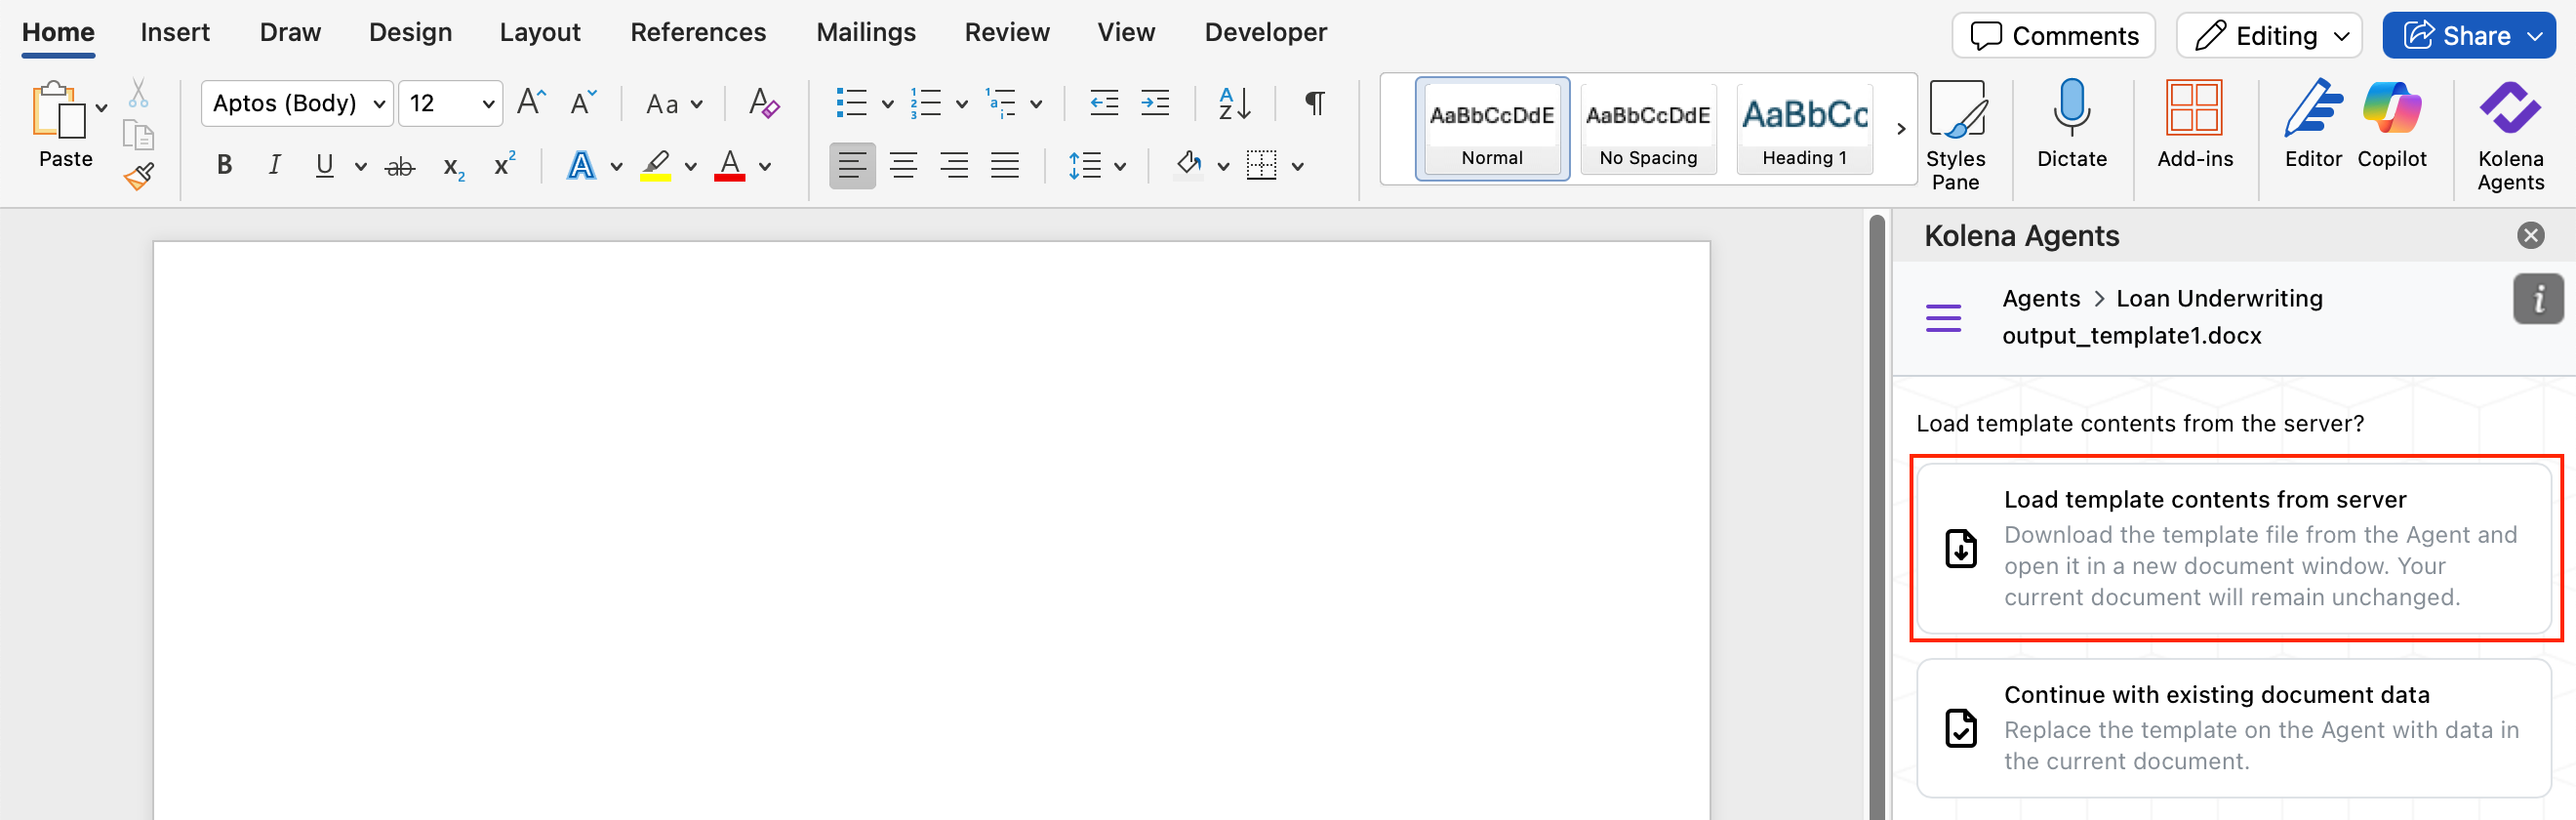Decrease paragraph indent

pyautogui.click(x=1104, y=103)
